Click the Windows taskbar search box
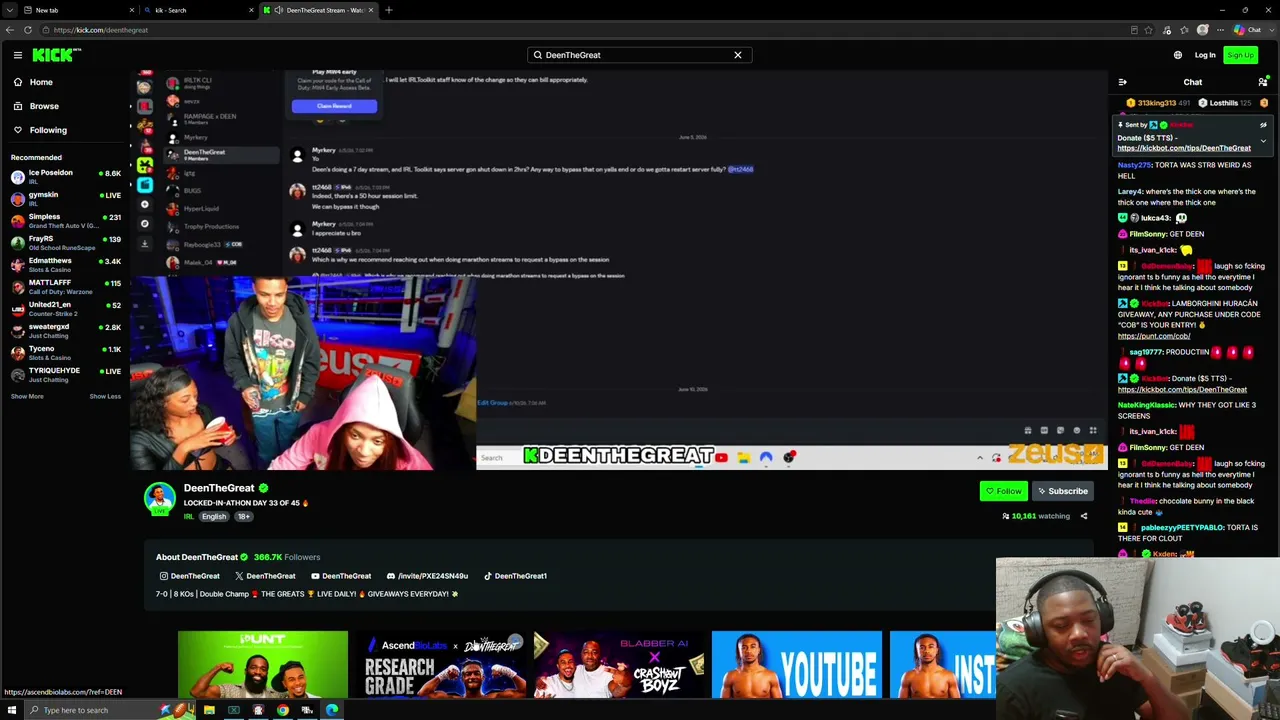The image size is (1280, 720). pyautogui.click(x=110, y=710)
